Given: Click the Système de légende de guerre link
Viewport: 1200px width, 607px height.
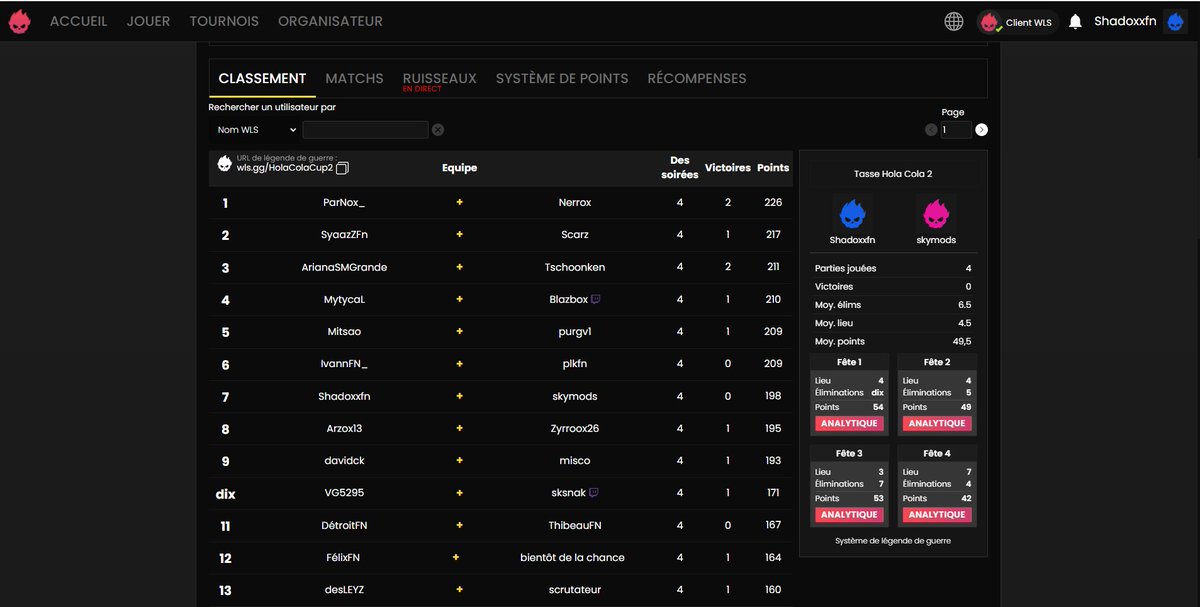Looking at the screenshot, I should click(x=892, y=540).
